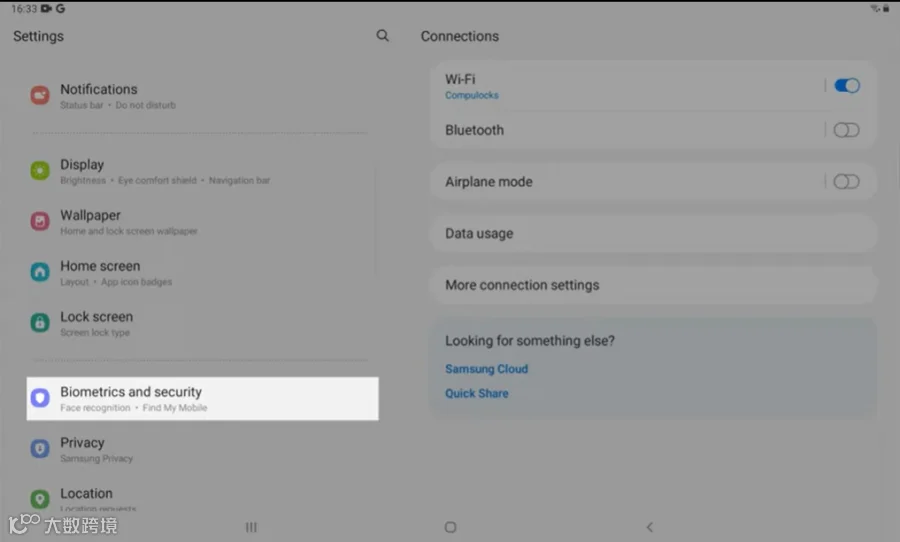Tap the Notifications bell icon

coord(40,95)
